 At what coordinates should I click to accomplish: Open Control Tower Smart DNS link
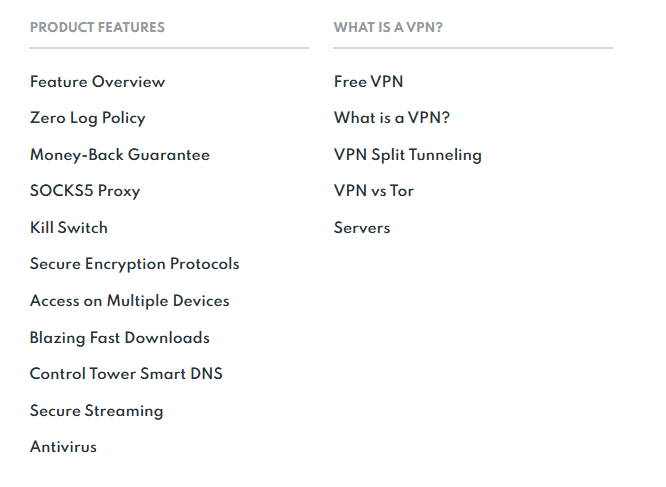pos(126,374)
